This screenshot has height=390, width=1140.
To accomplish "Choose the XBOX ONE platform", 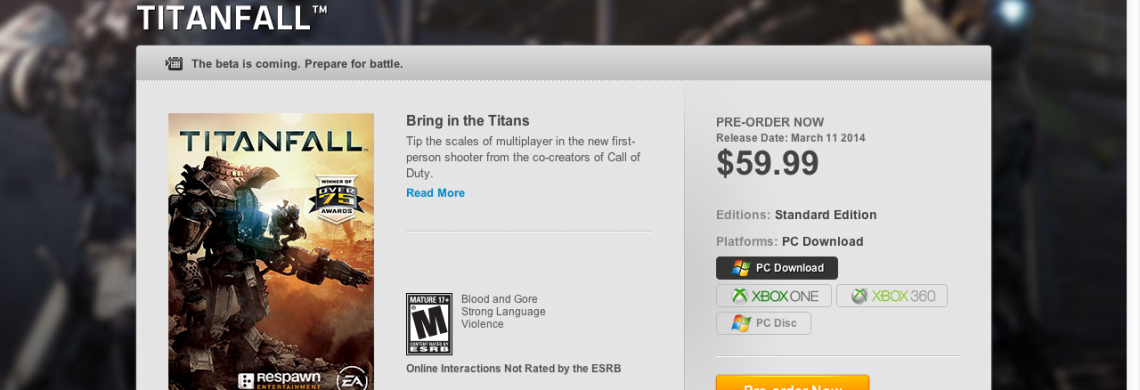I will click(x=774, y=296).
